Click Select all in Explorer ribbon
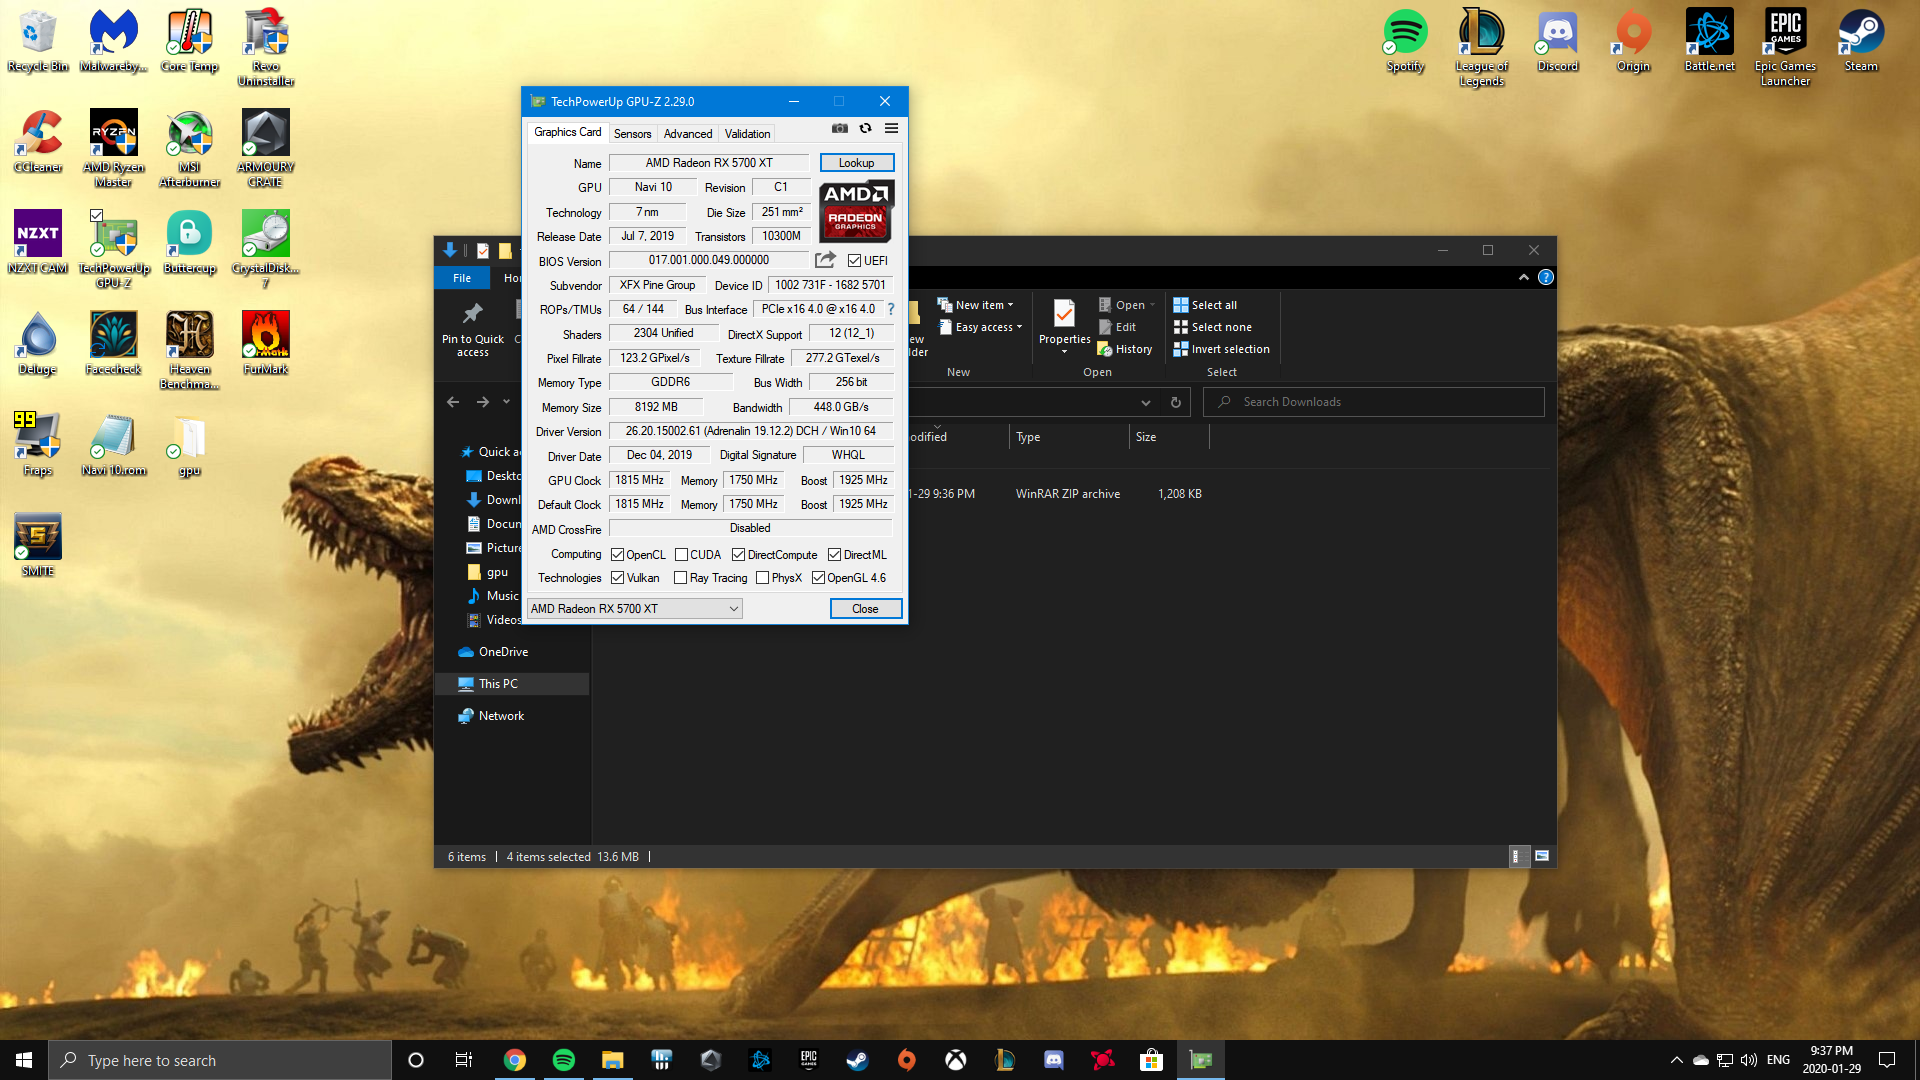Viewport: 1920px width, 1080px height. tap(1205, 305)
